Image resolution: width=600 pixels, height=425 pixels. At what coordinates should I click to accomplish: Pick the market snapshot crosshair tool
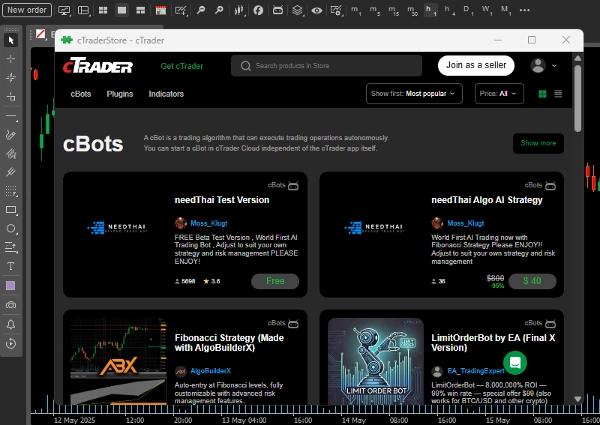11,78
